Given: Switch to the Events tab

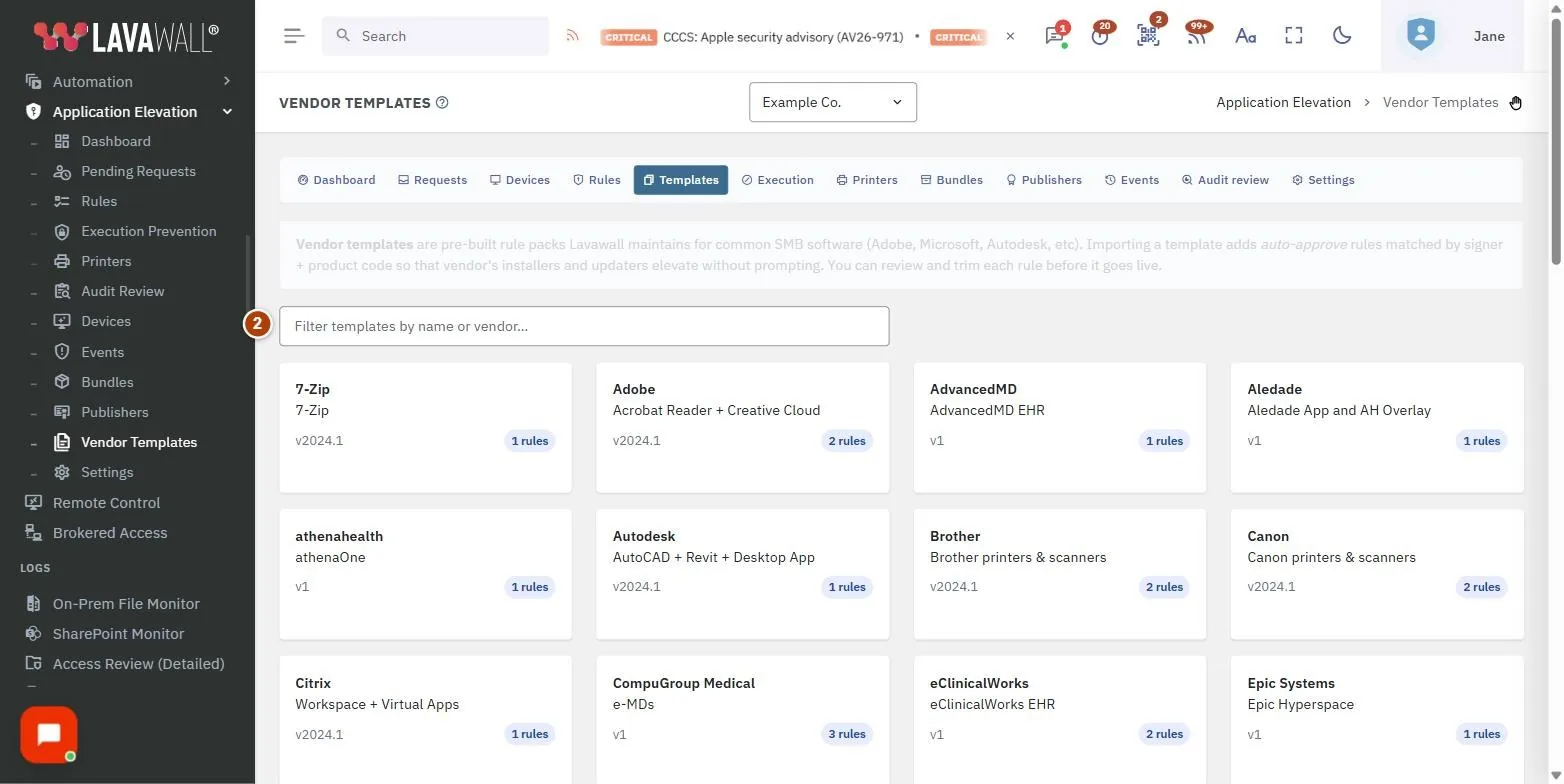Looking at the screenshot, I should [1132, 180].
